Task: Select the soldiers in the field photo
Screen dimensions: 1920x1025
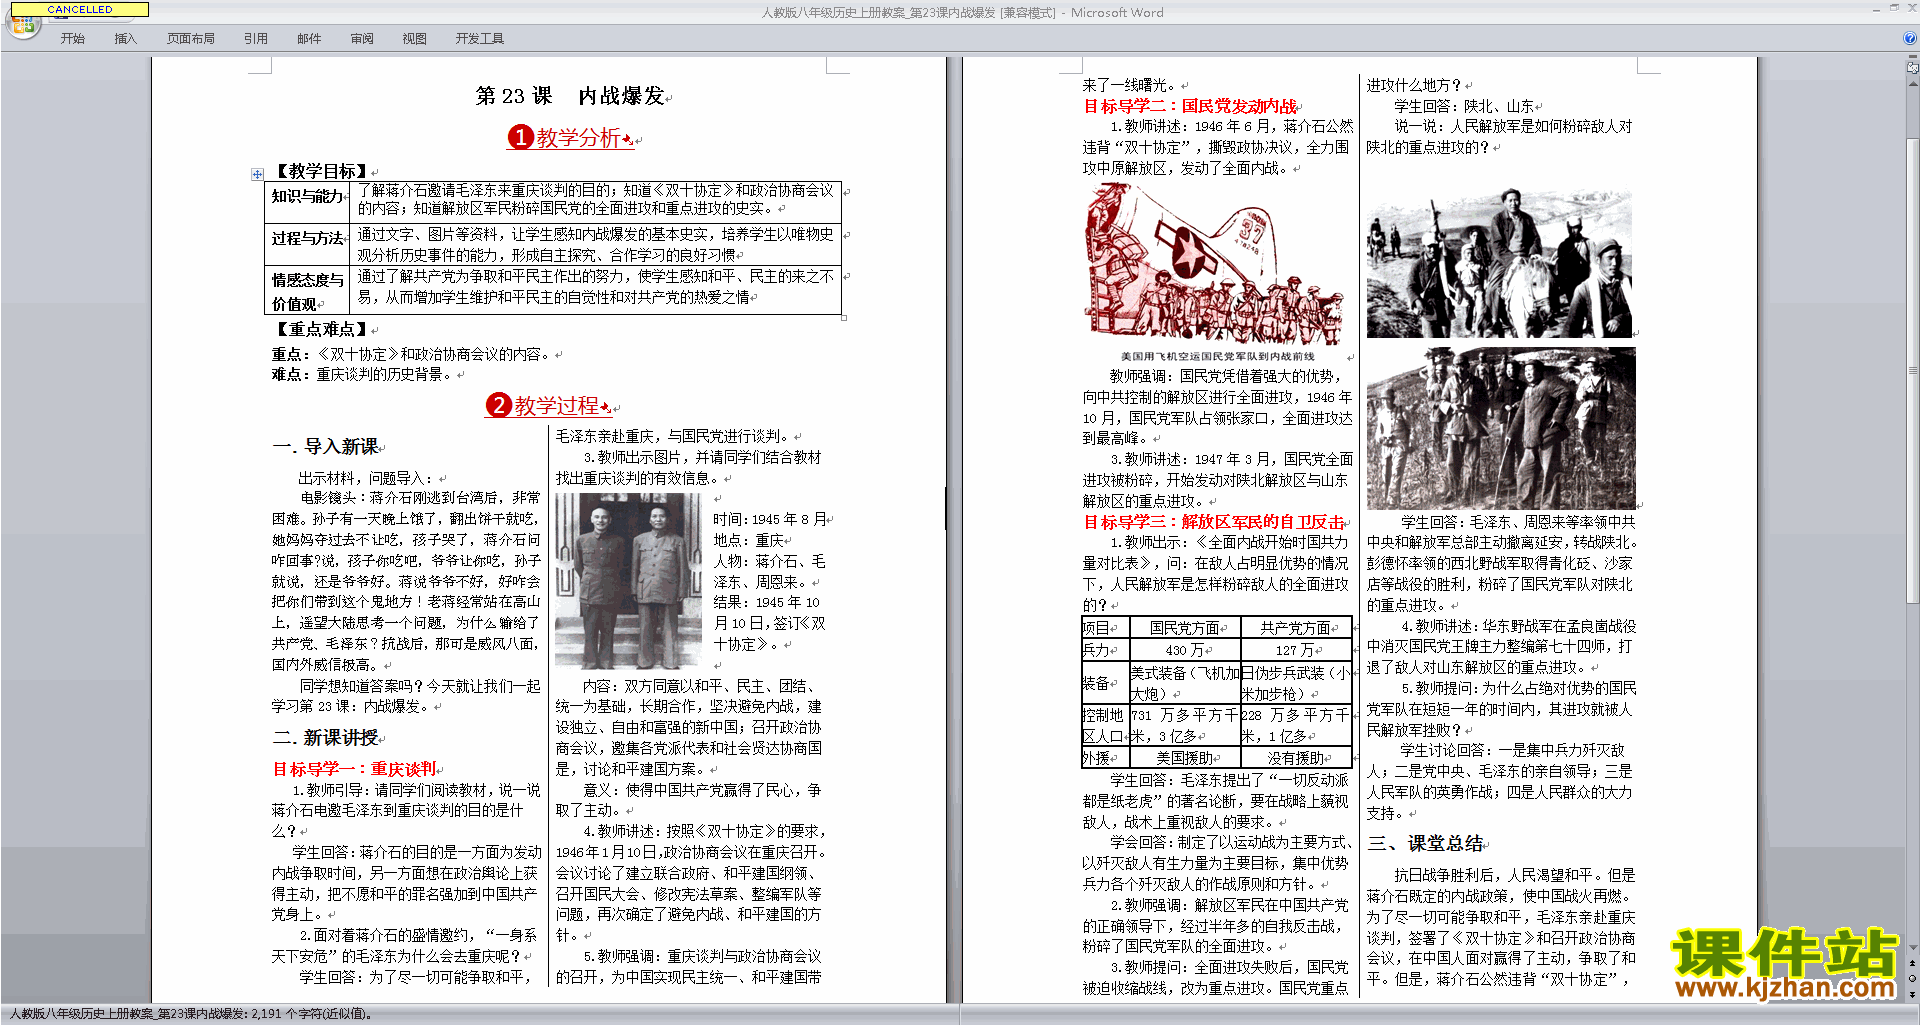Action: point(1501,428)
